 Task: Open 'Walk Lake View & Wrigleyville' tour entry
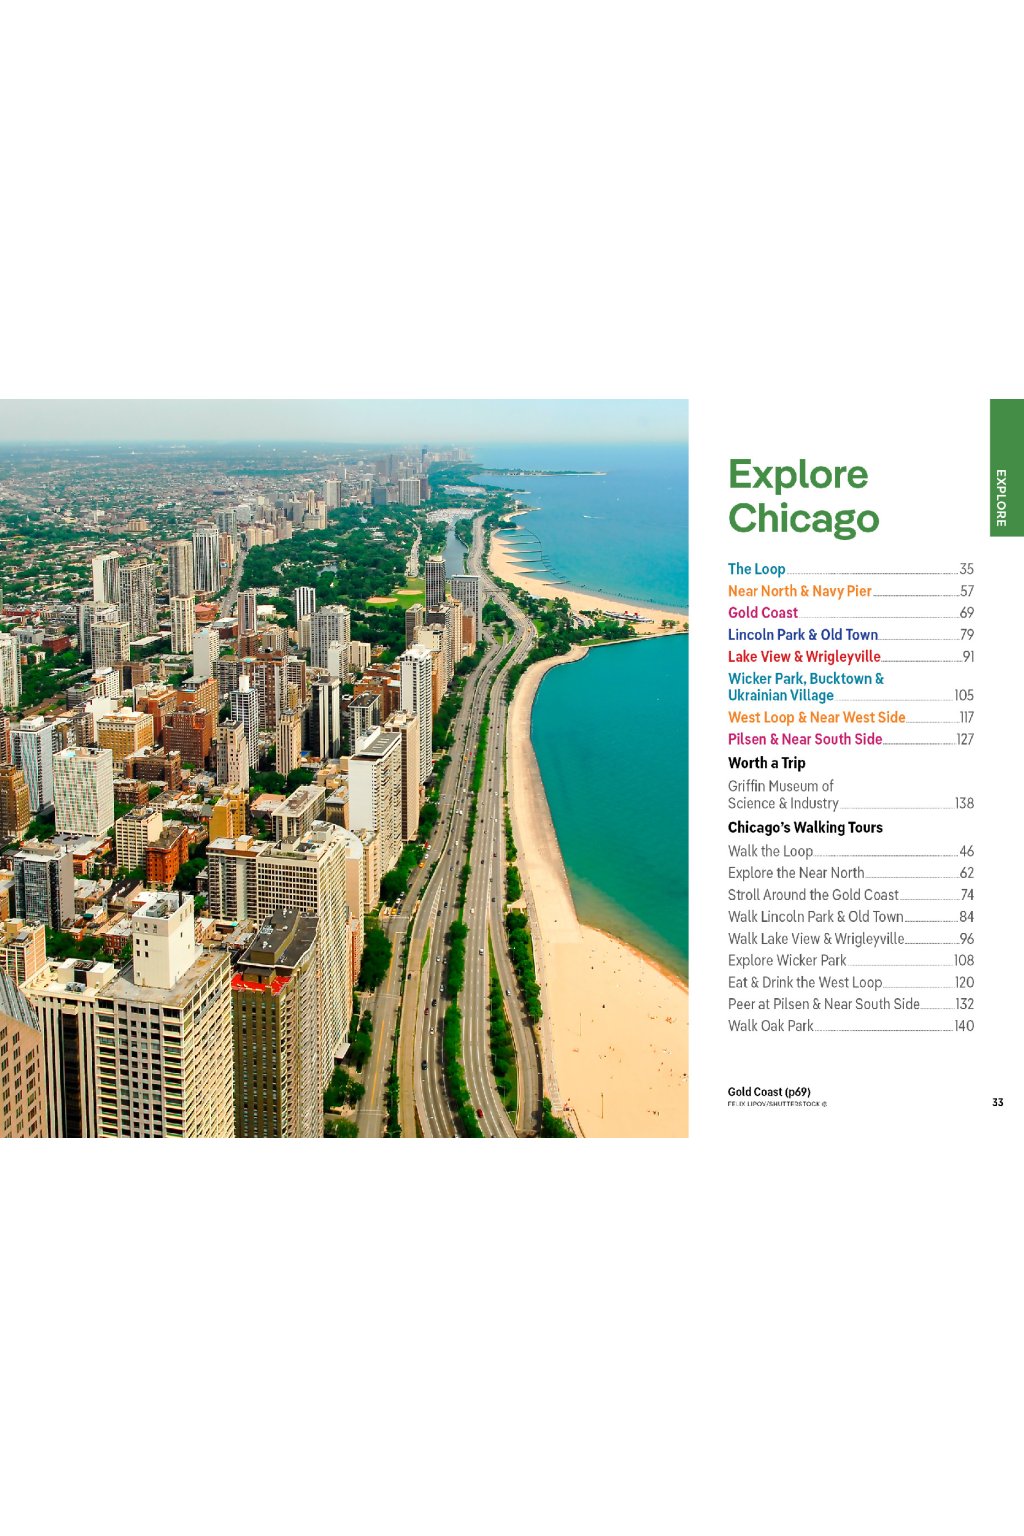(850, 939)
